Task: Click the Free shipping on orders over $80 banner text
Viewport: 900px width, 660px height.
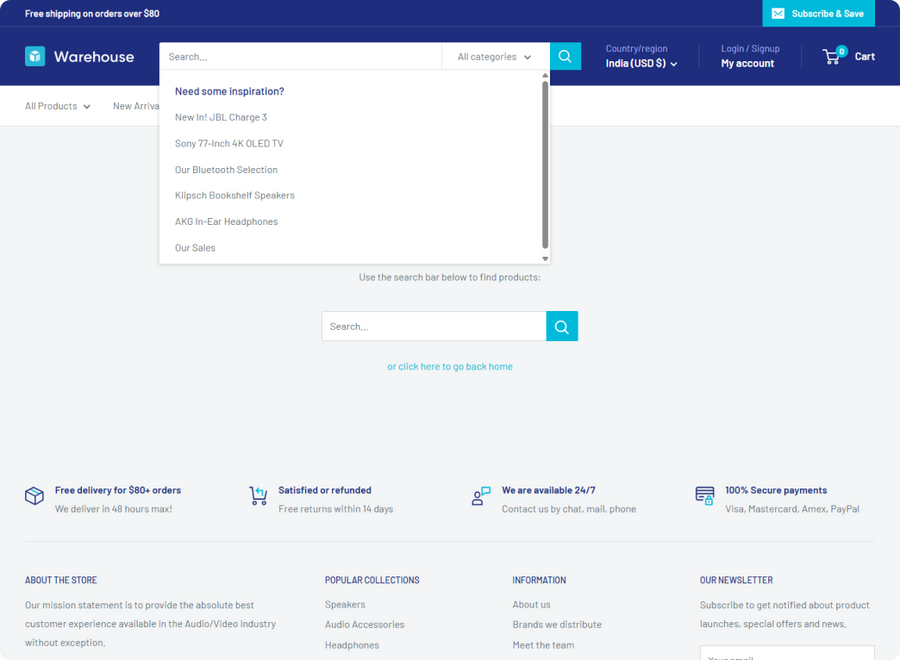Action: pos(92,13)
